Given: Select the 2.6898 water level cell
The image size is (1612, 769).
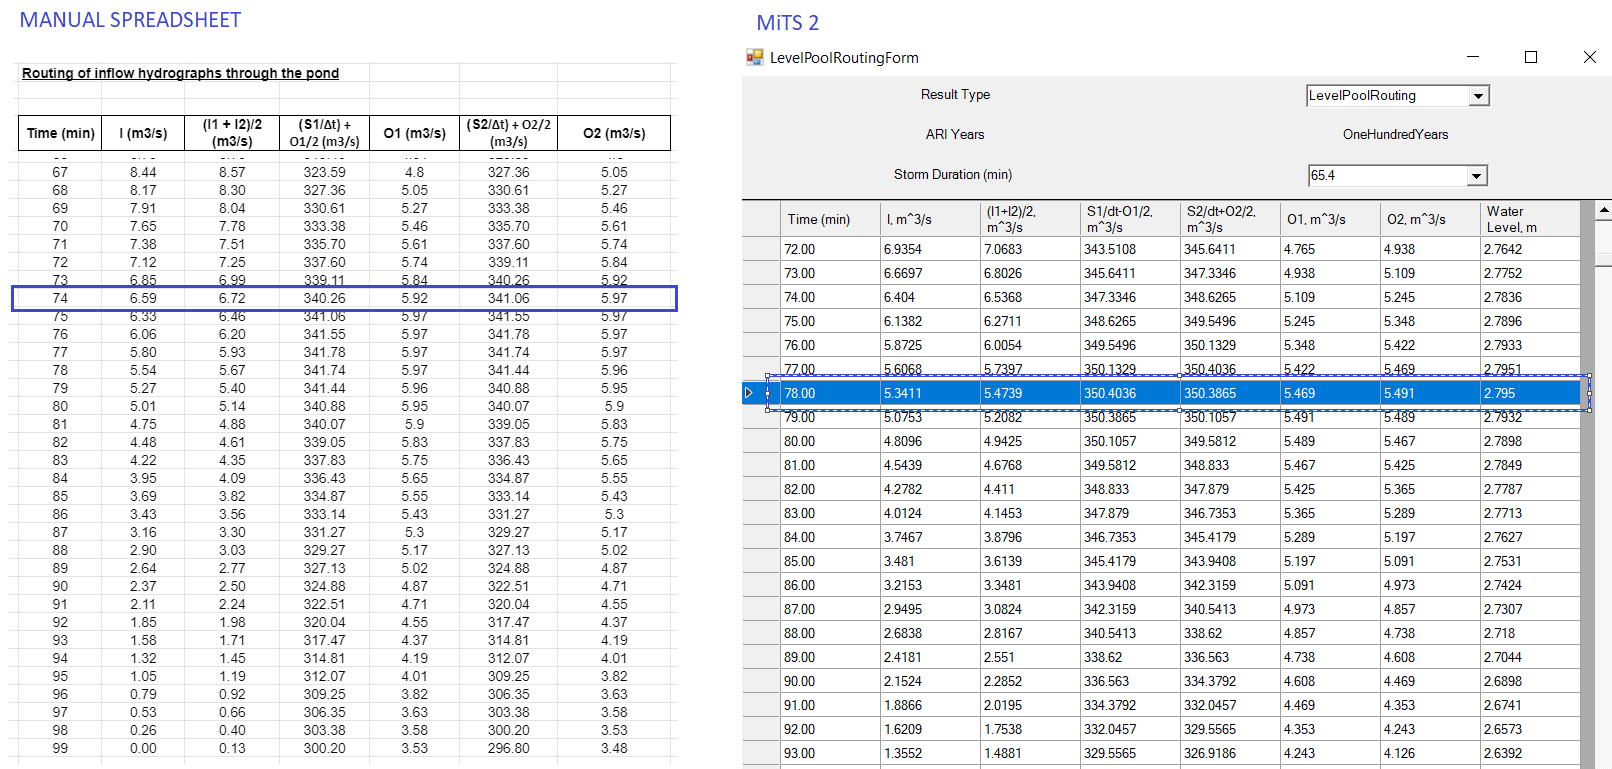Looking at the screenshot, I should point(1530,681).
